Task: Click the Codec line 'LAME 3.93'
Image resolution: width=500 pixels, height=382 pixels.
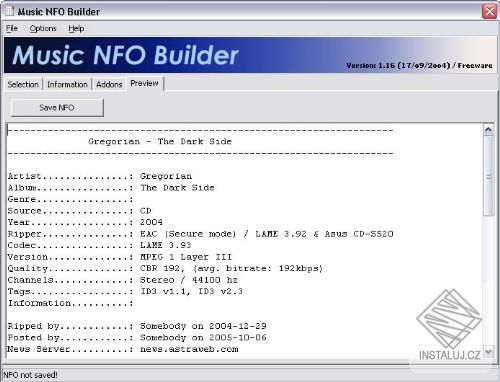Action: click(99, 245)
